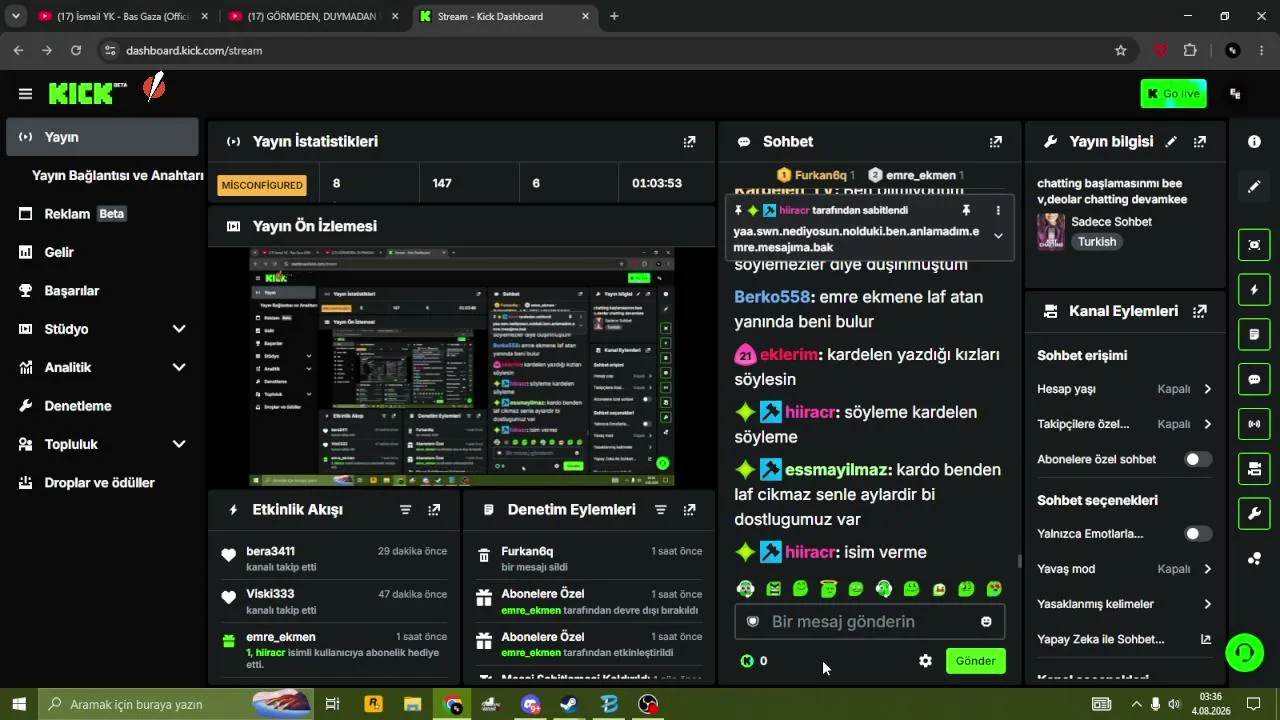Toggle the chat bubble widget in the right sidebar
1280x720 pixels.
point(1254,380)
